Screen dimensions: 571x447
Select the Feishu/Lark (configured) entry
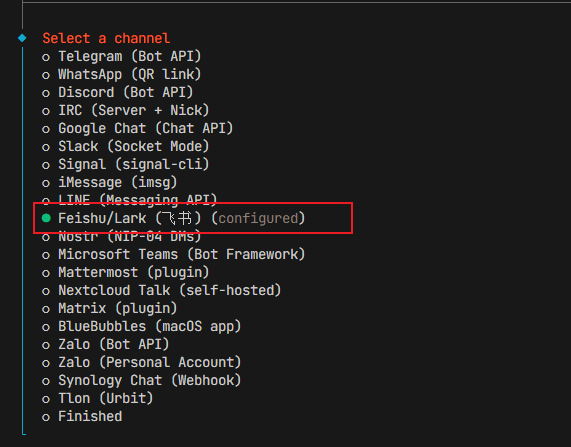tap(174, 219)
